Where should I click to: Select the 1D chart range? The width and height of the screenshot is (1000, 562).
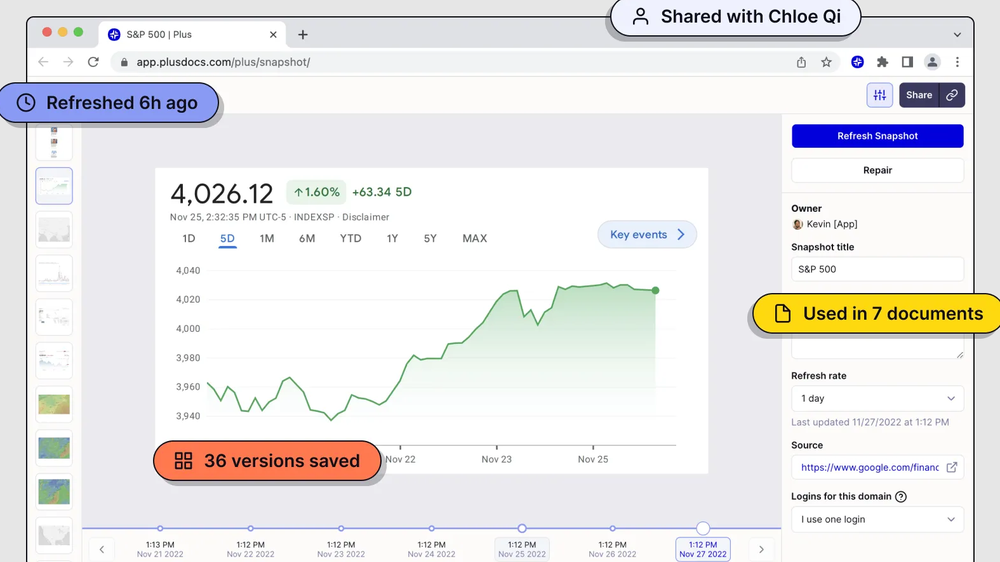click(189, 239)
